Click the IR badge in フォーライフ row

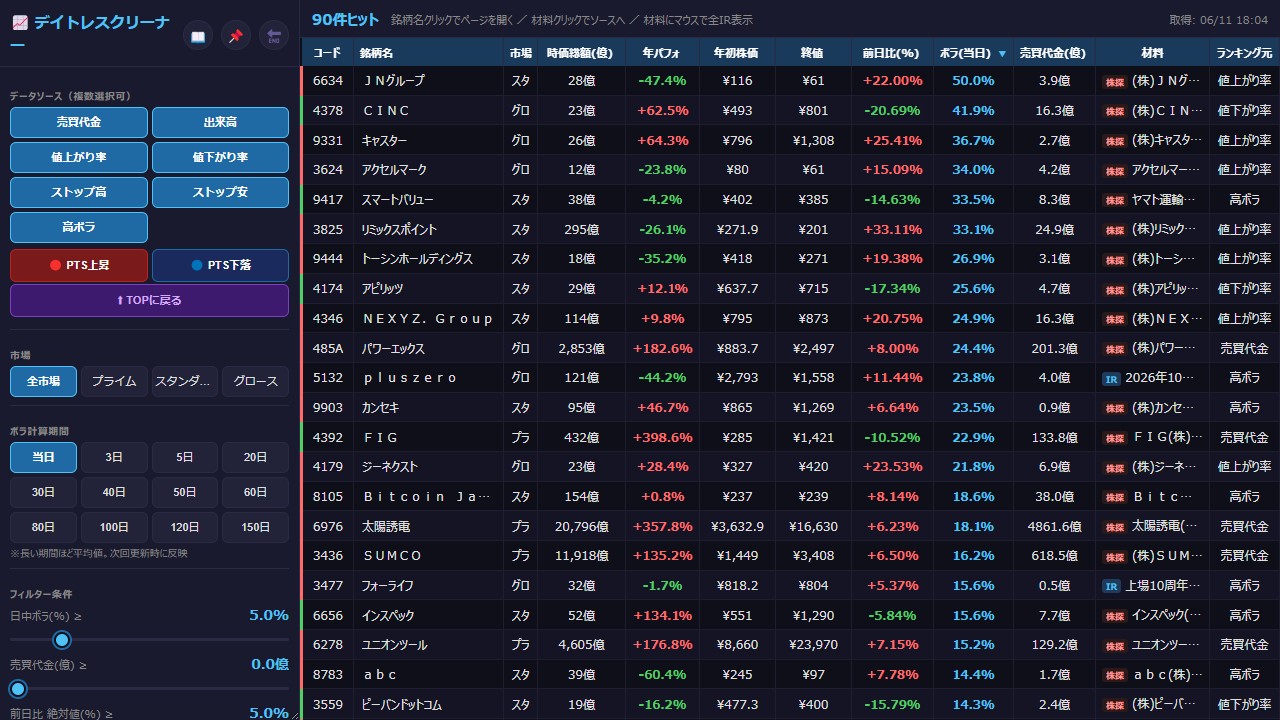(1110, 587)
